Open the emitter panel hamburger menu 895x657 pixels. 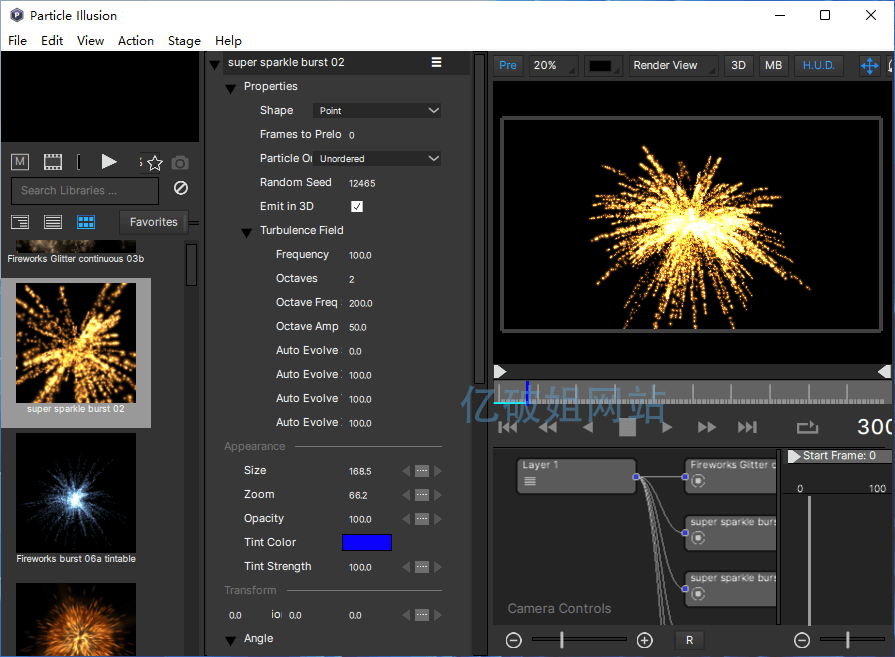pos(436,62)
